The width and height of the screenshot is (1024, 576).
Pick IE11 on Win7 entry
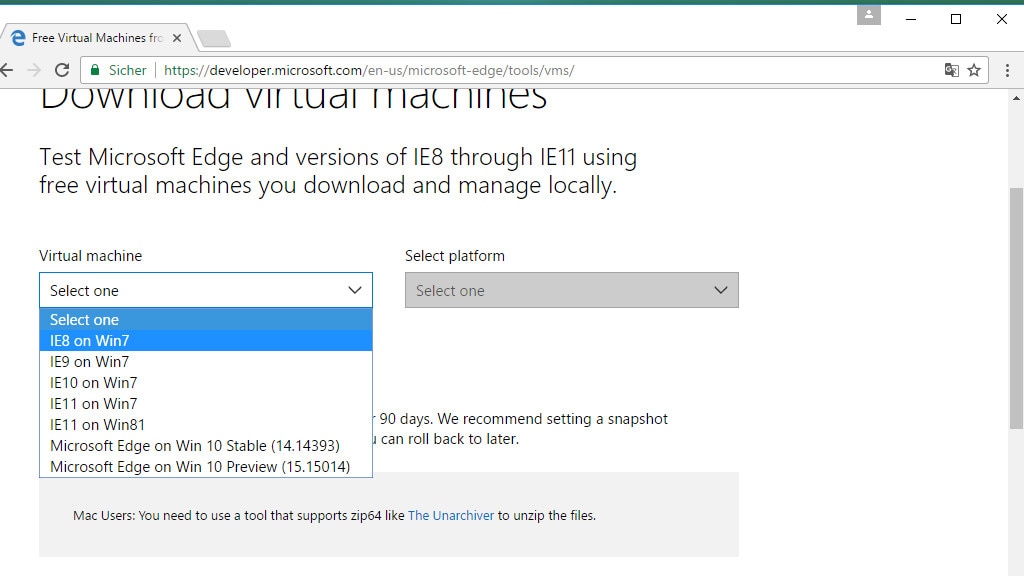[94, 404]
